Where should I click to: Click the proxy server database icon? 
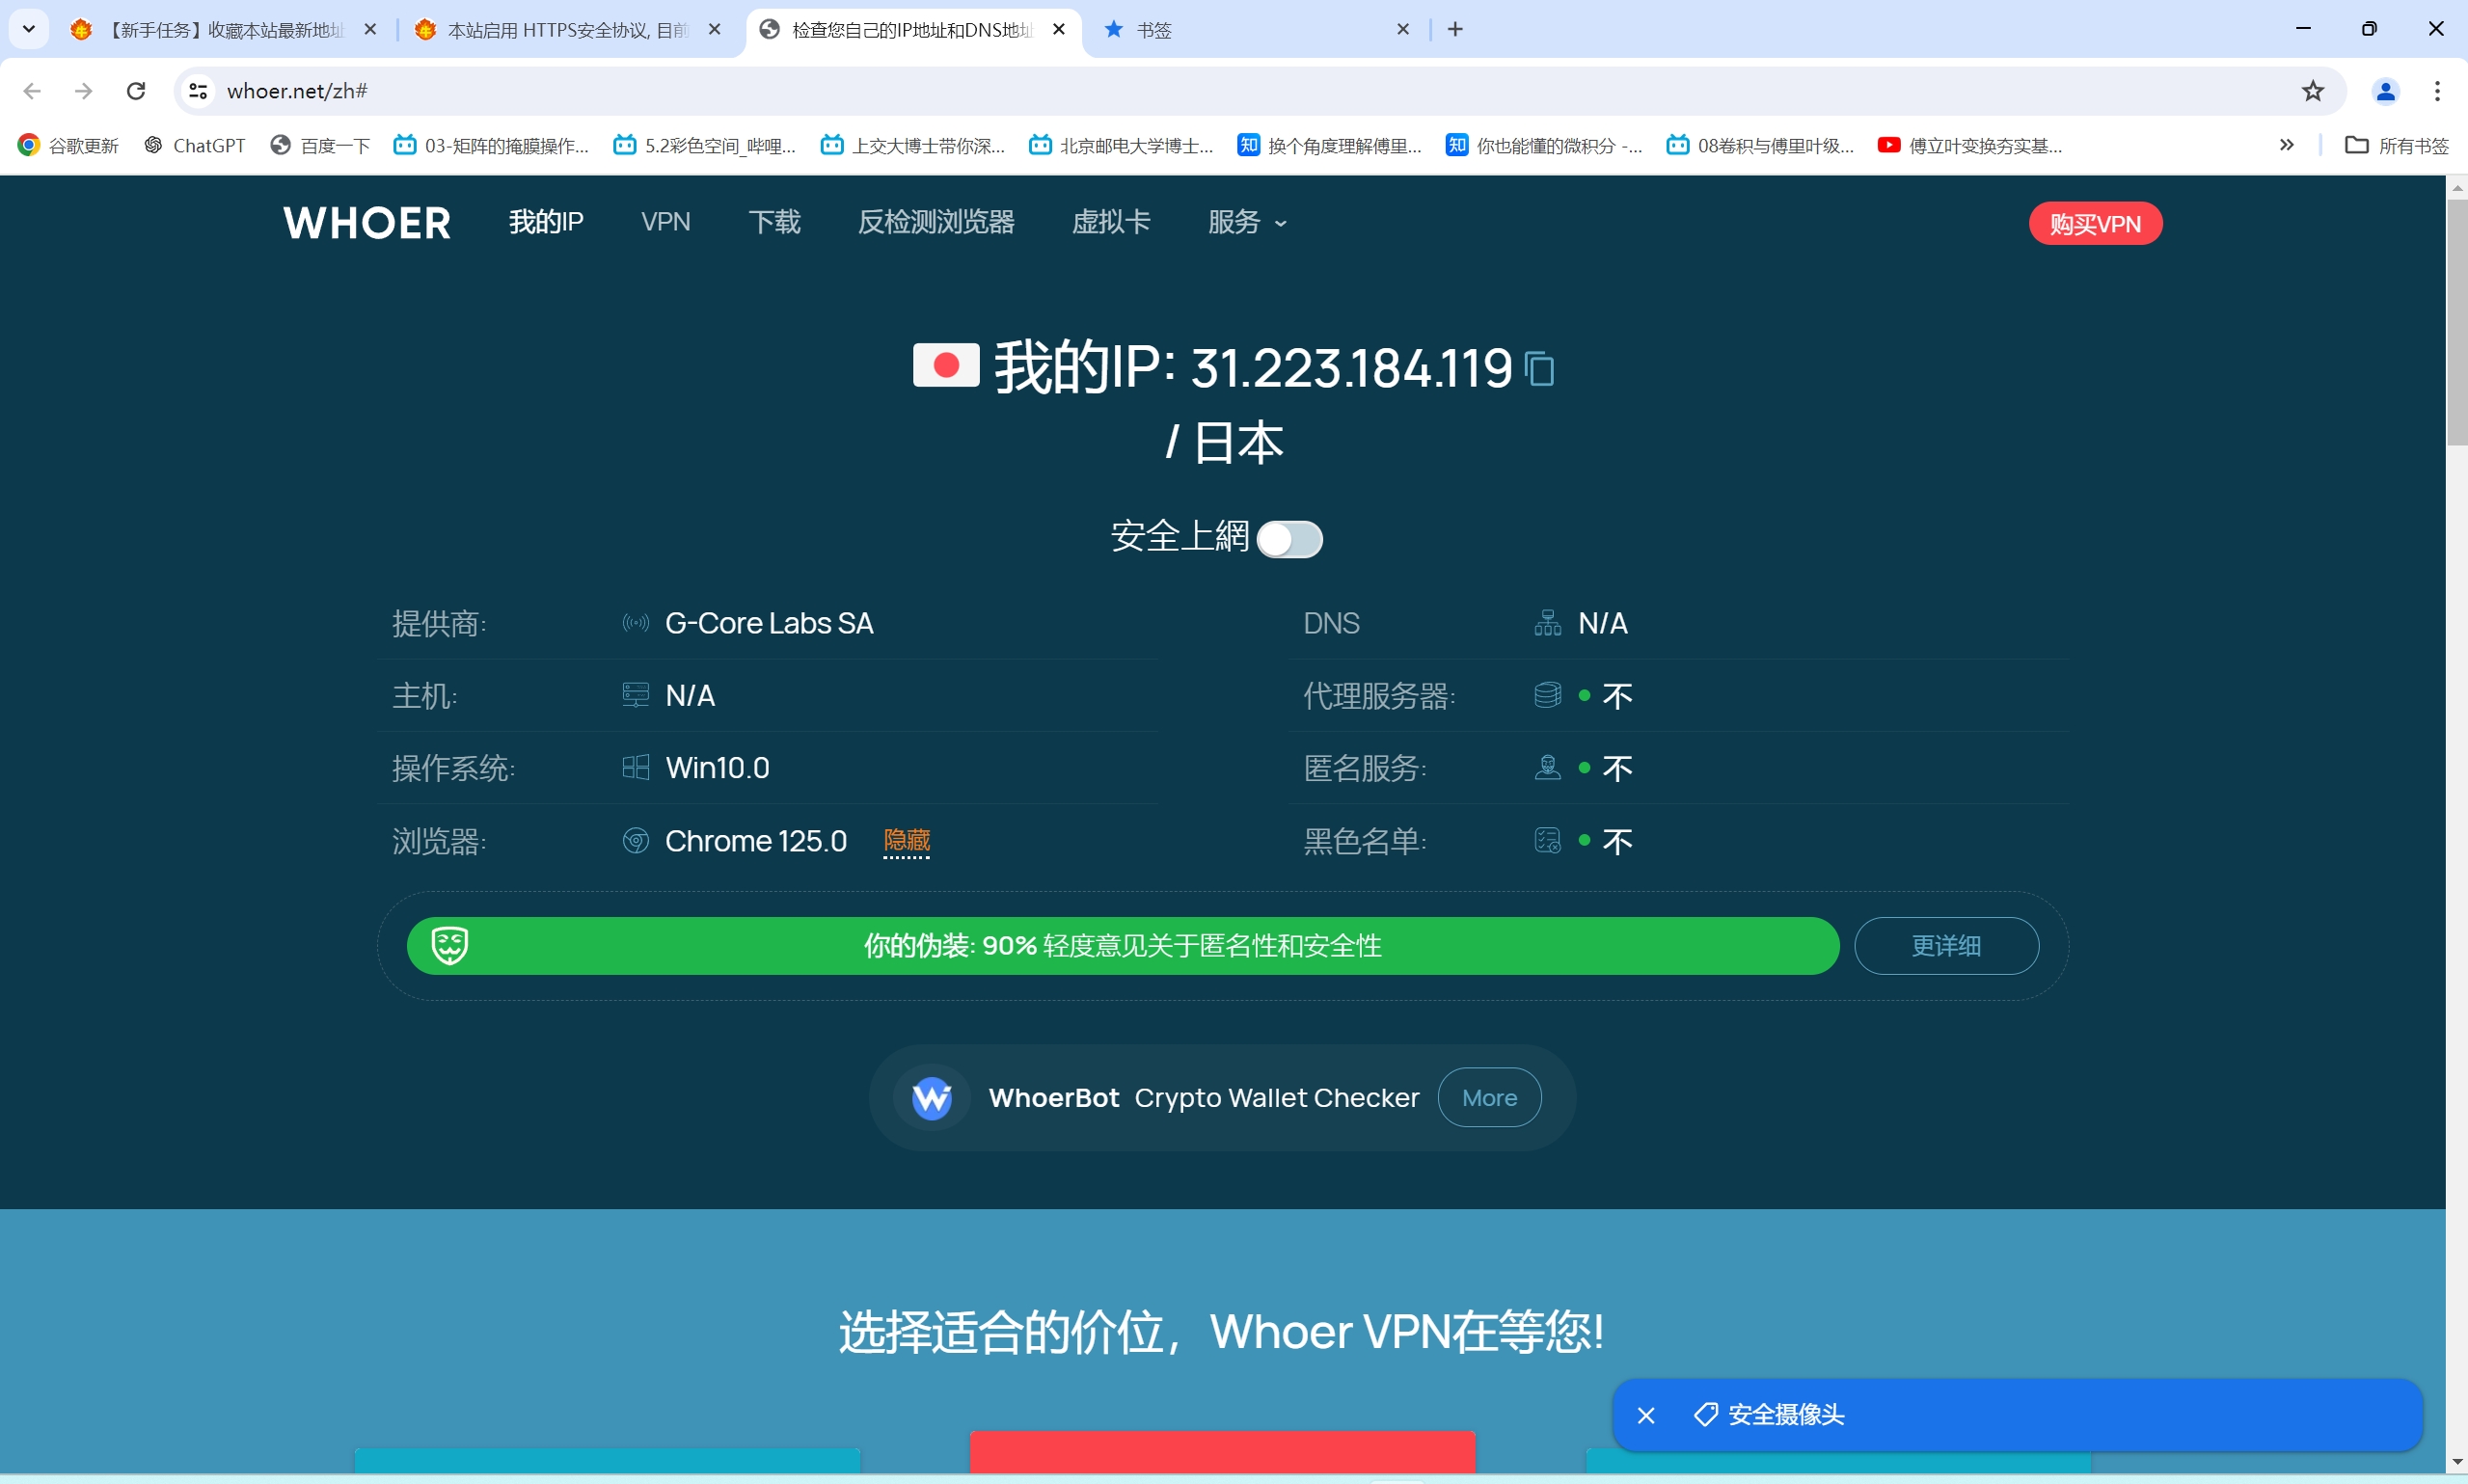point(1547,695)
